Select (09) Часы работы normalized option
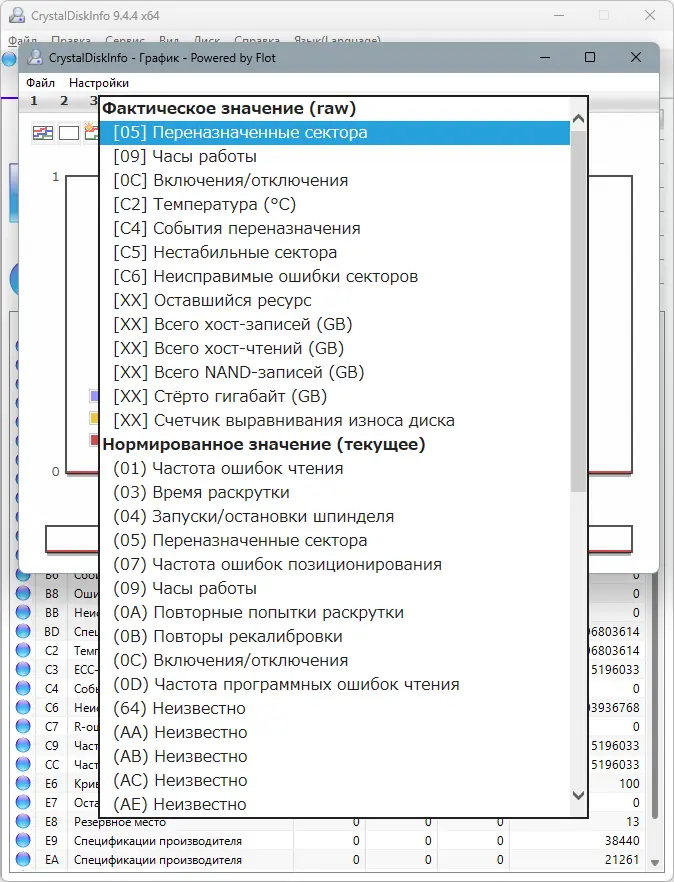This screenshot has width=674, height=882. (x=335, y=588)
